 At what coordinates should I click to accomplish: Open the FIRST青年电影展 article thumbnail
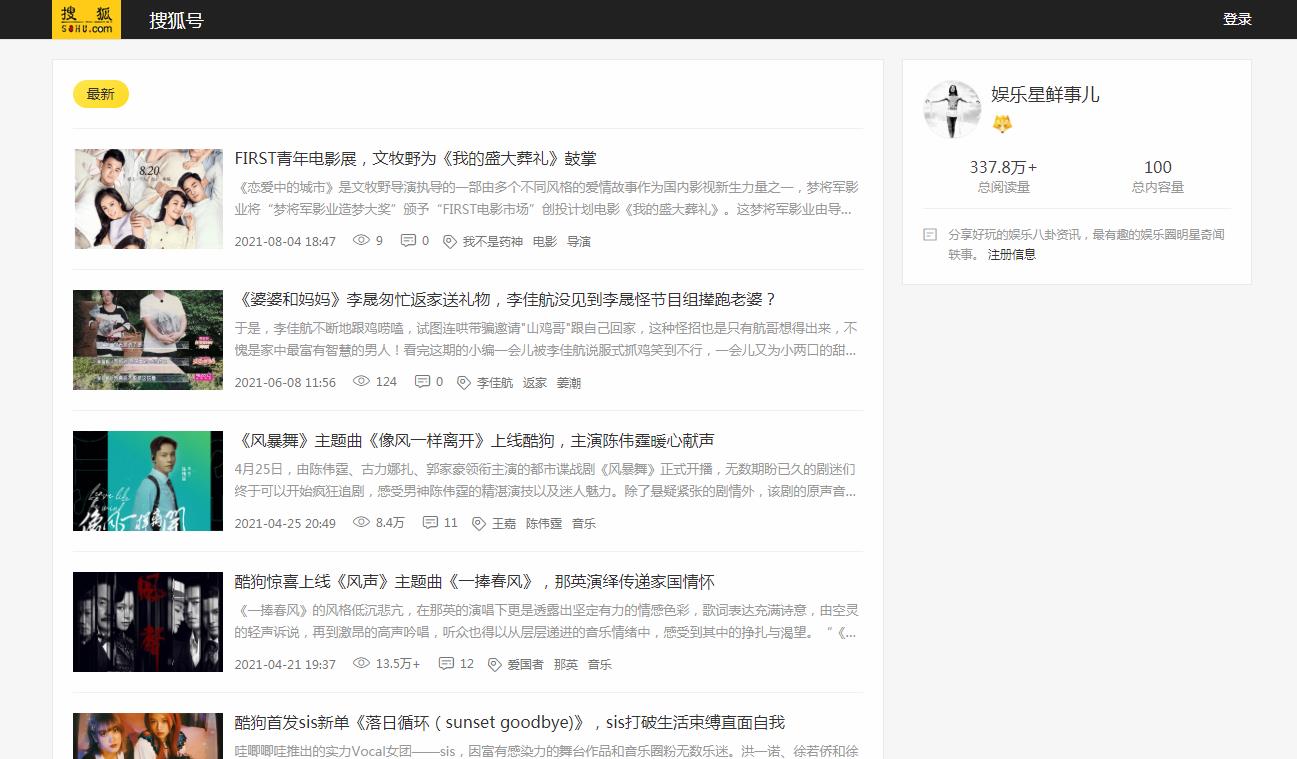pyautogui.click(x=148, y=199)
